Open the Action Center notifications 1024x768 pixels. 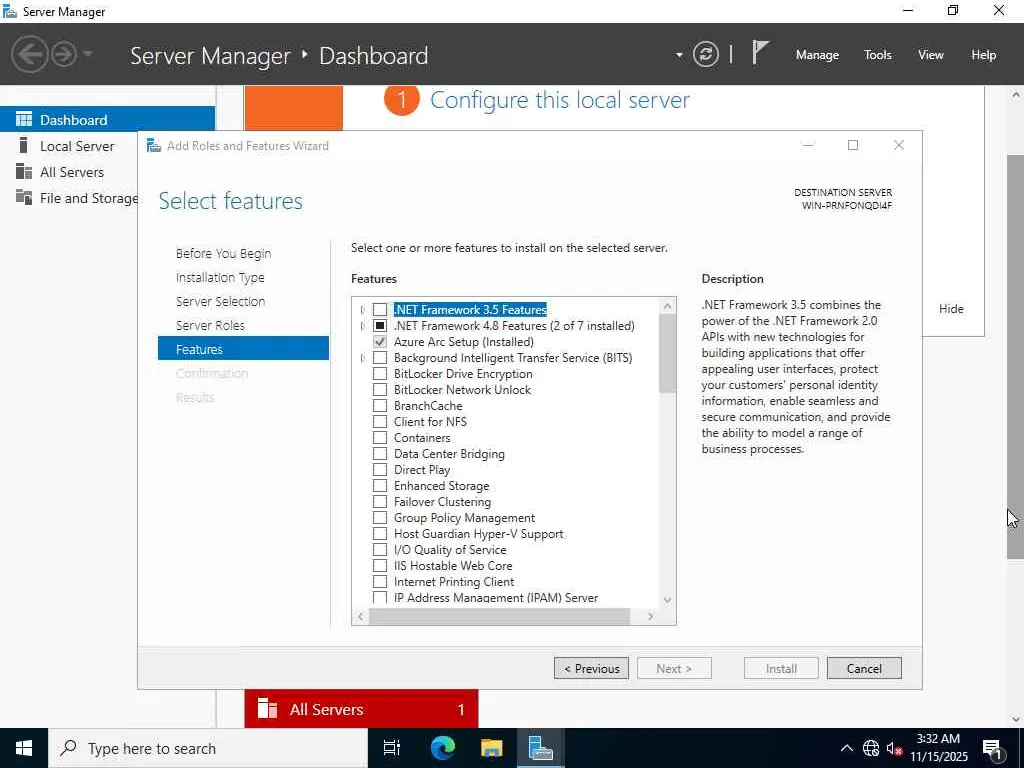coord(993,748)
